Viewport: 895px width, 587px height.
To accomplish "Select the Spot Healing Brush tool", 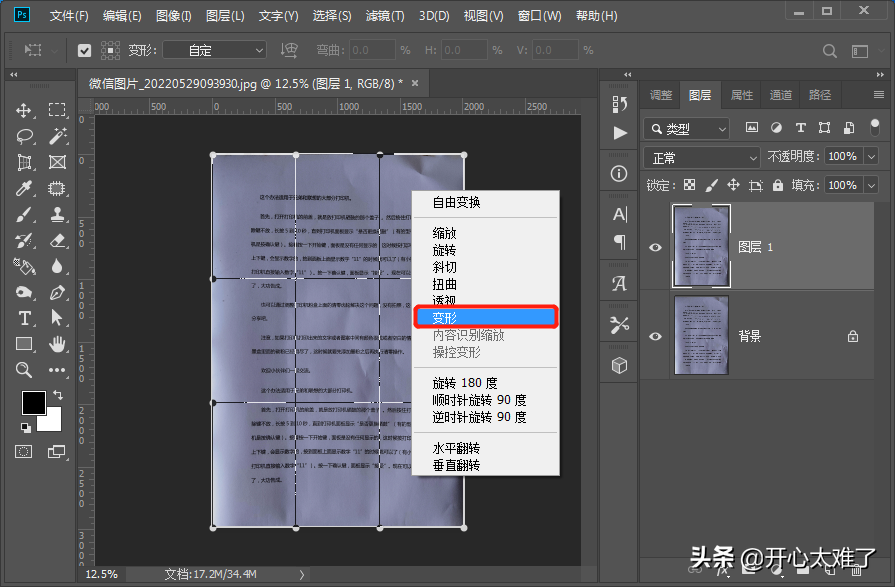I will (x=57, y=188).
